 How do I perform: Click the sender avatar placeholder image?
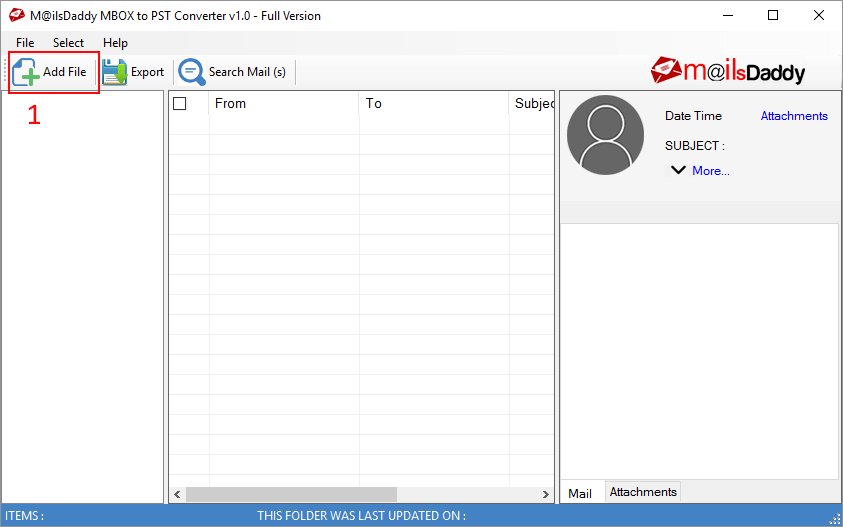click(605, 135)
